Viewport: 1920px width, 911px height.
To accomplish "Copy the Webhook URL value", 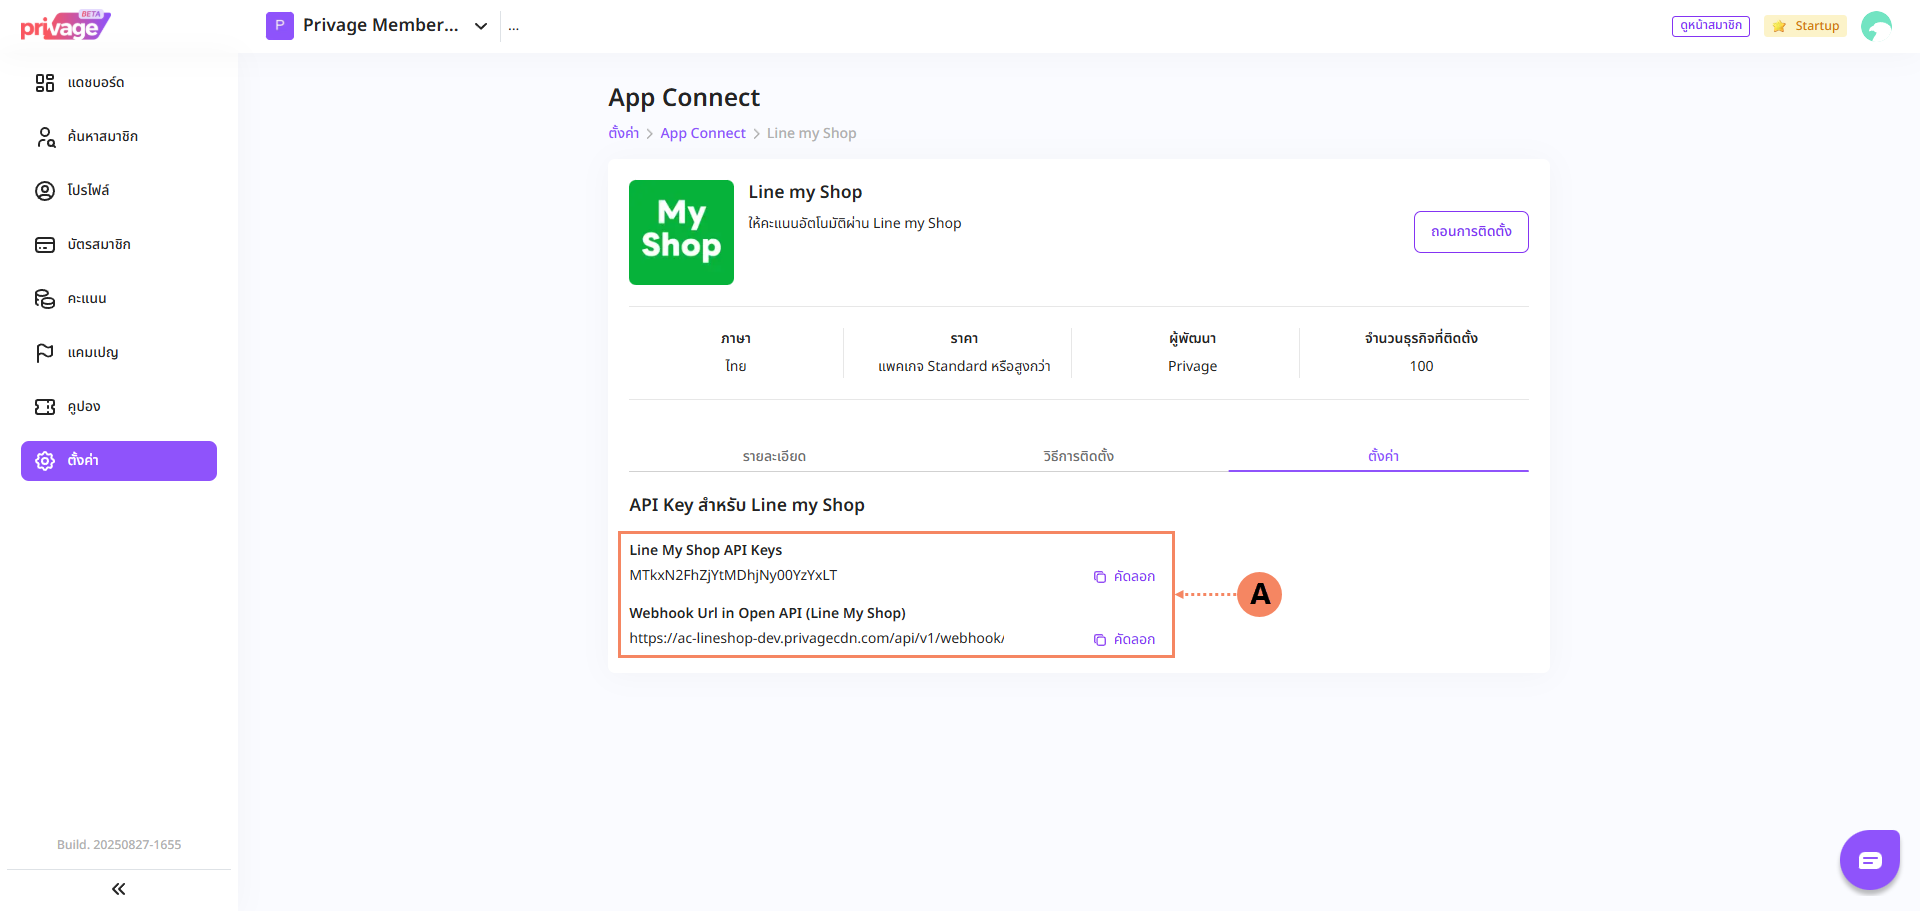I will pyautogui.click(x=1124, y=640).
